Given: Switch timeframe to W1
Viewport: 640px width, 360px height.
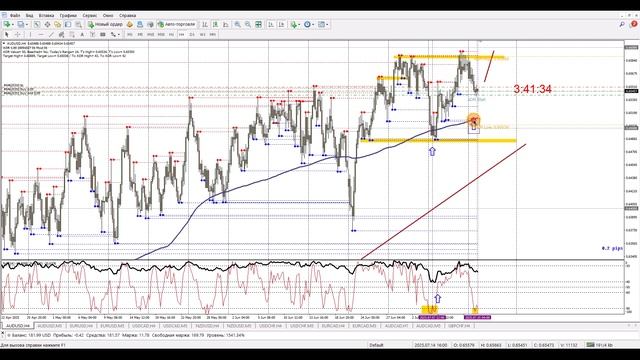Looking at the screenshot, I should 202,35.
